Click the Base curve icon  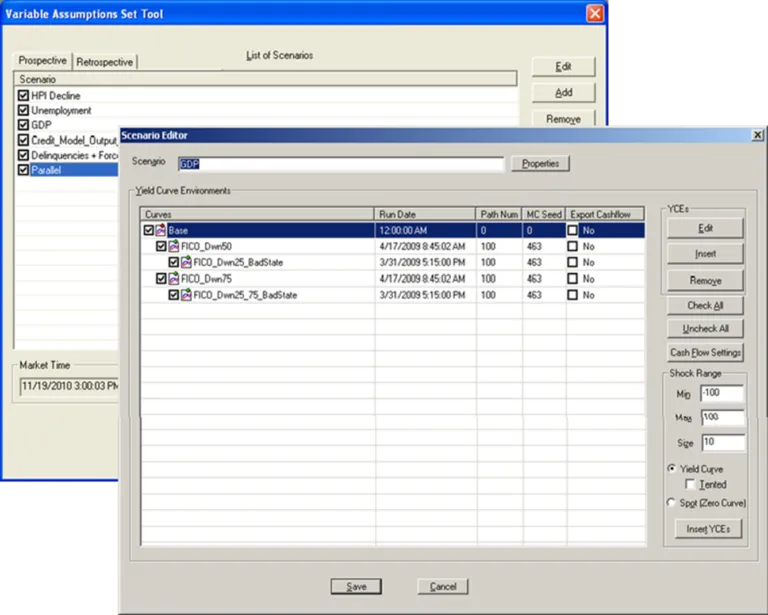click(161, 230)
